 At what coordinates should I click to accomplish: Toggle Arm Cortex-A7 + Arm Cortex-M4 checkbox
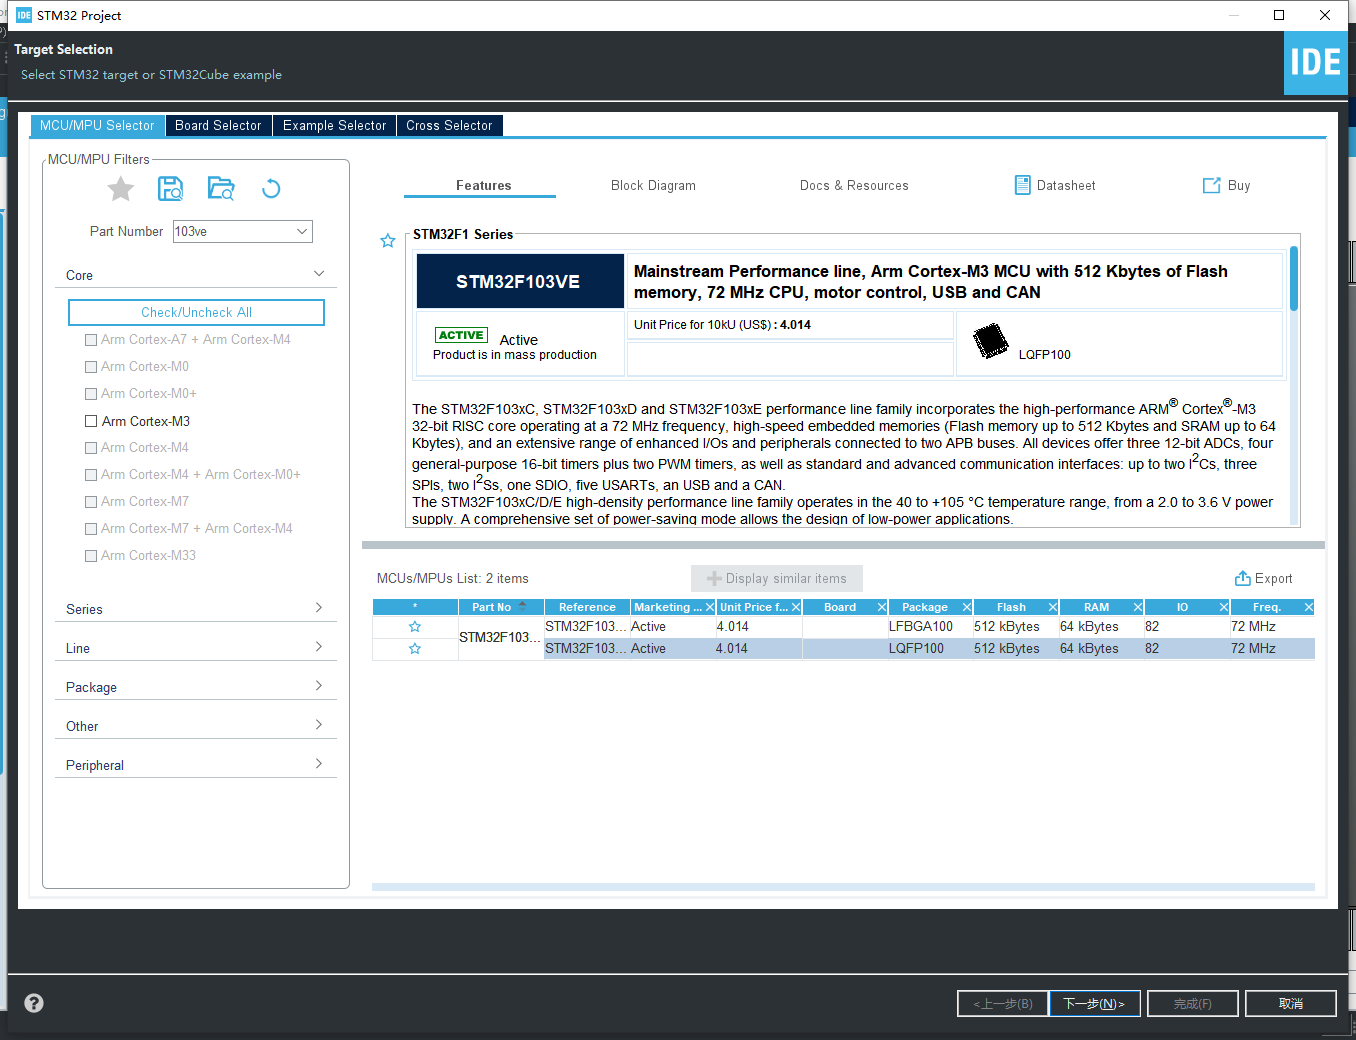(x=91, y=340)
